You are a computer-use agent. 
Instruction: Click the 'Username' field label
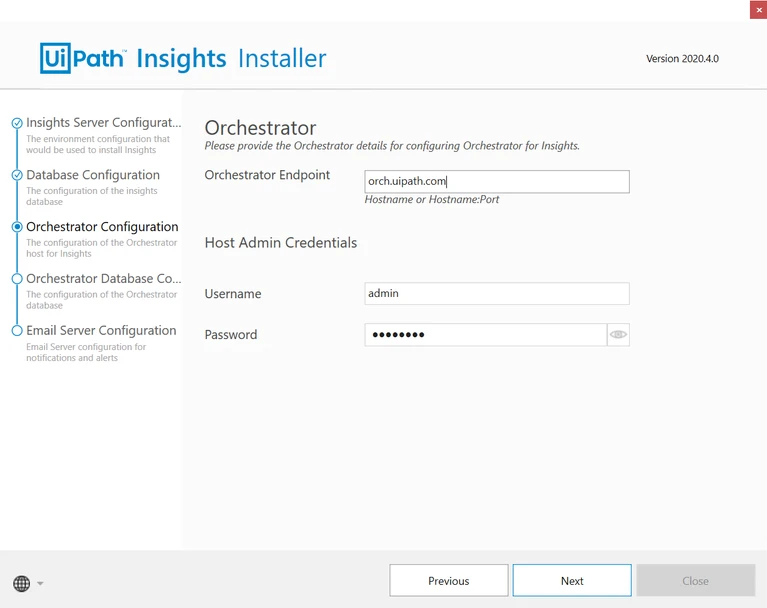233,294
